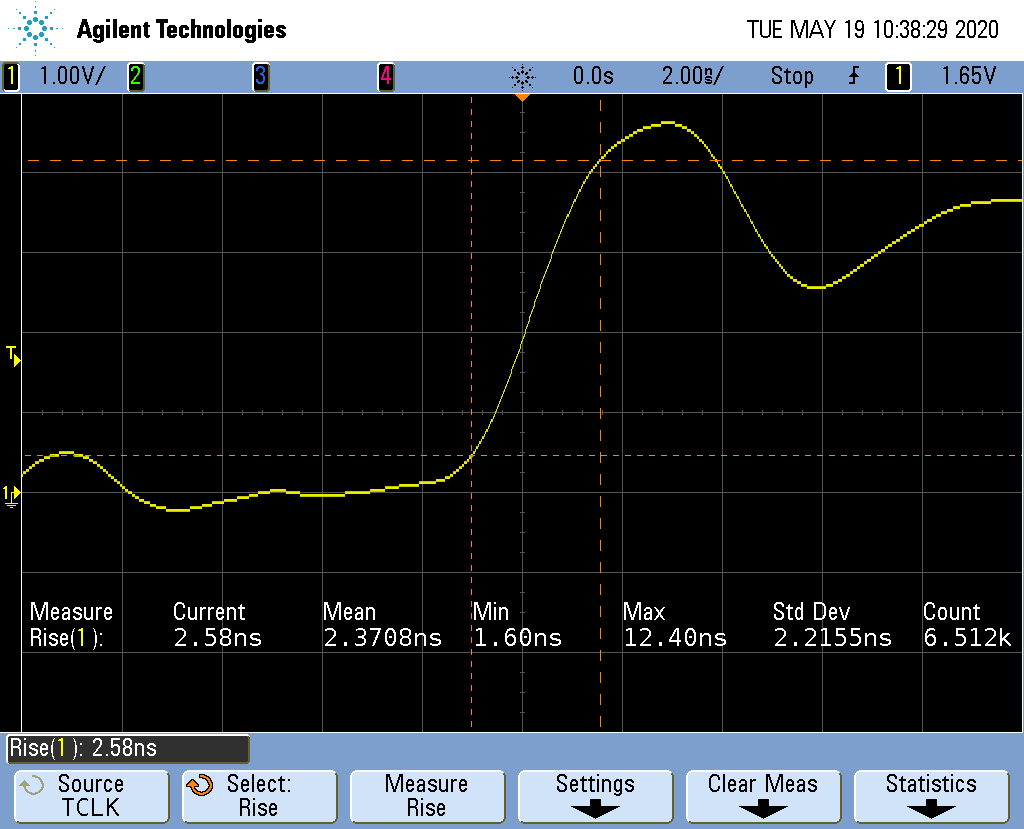
Task: Click the Measure column header
Action: [x=71, y=612]
